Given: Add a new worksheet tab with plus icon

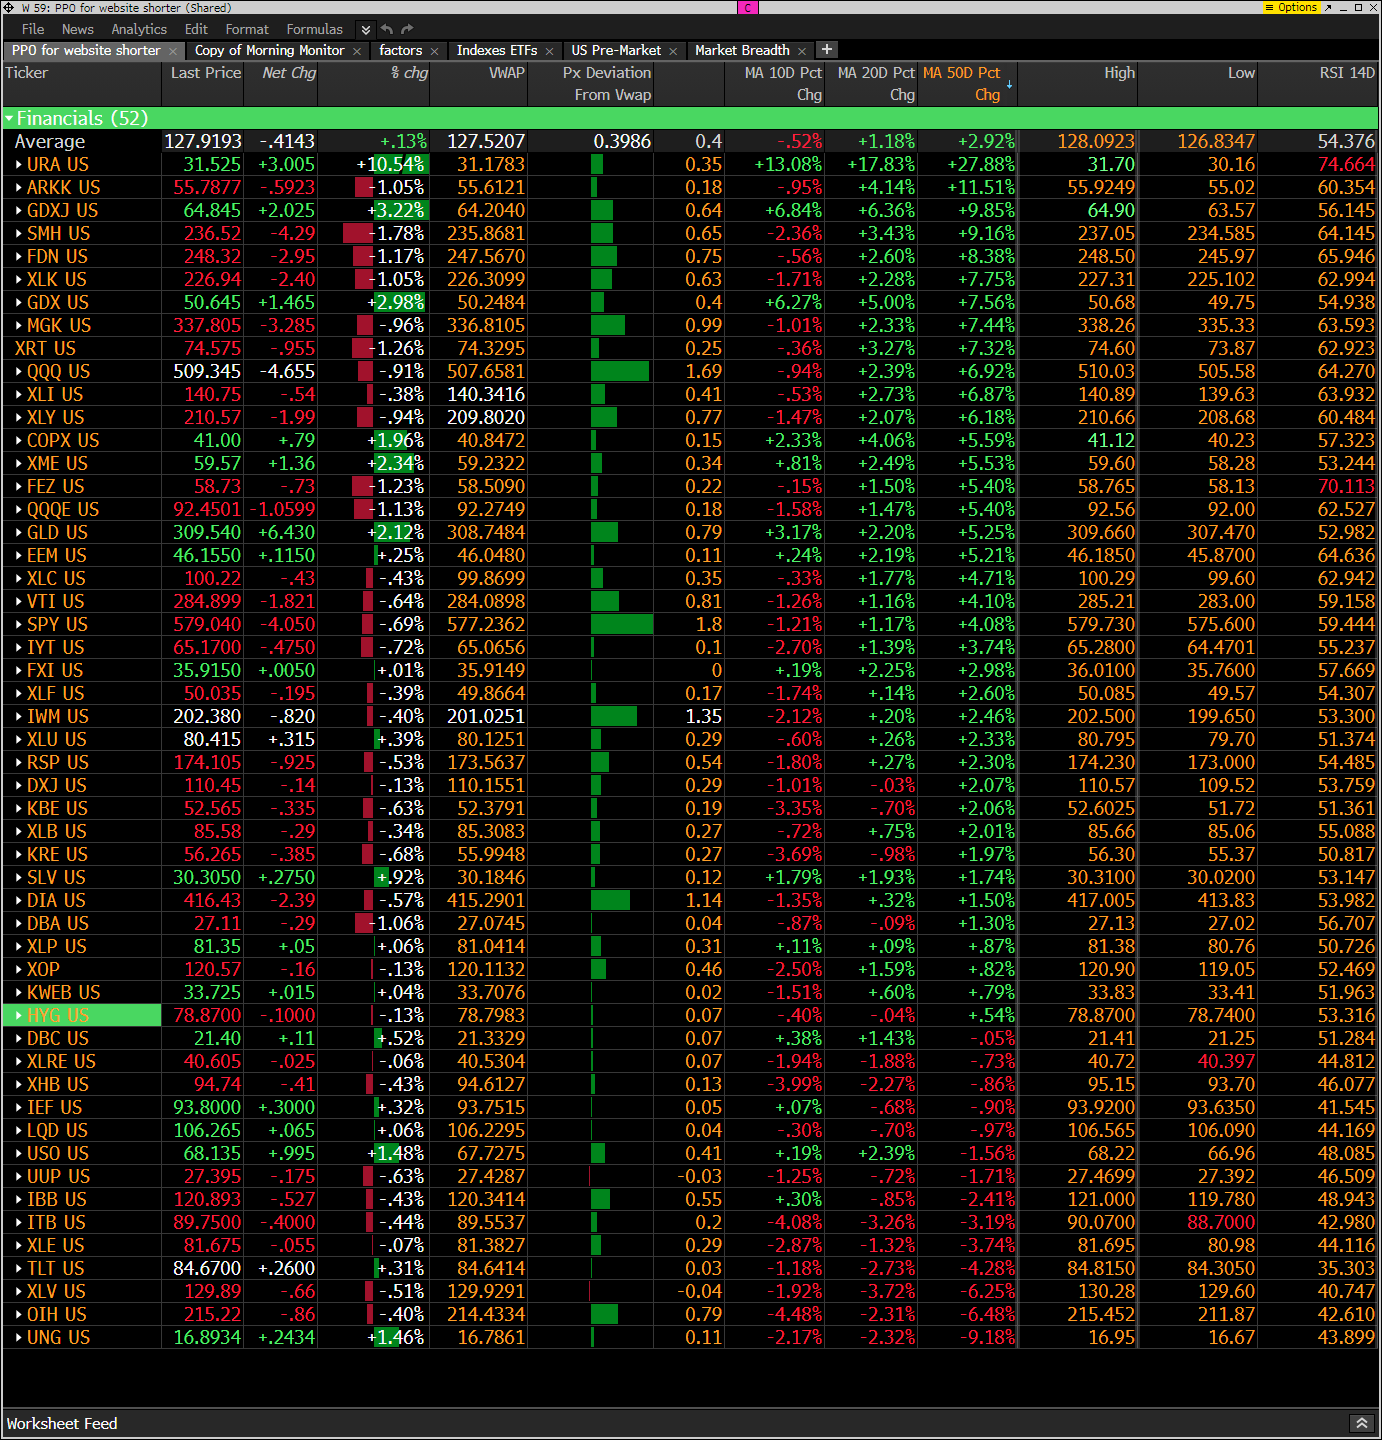Looking at the screenshot, I should (827, 49).
